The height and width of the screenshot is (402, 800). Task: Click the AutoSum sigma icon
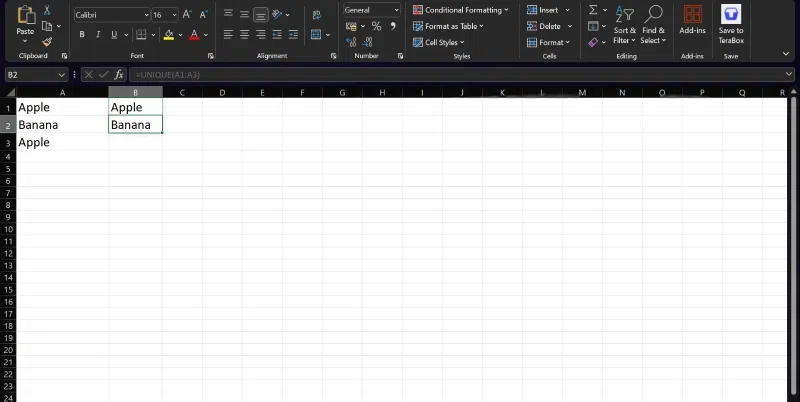coord(593,10)
